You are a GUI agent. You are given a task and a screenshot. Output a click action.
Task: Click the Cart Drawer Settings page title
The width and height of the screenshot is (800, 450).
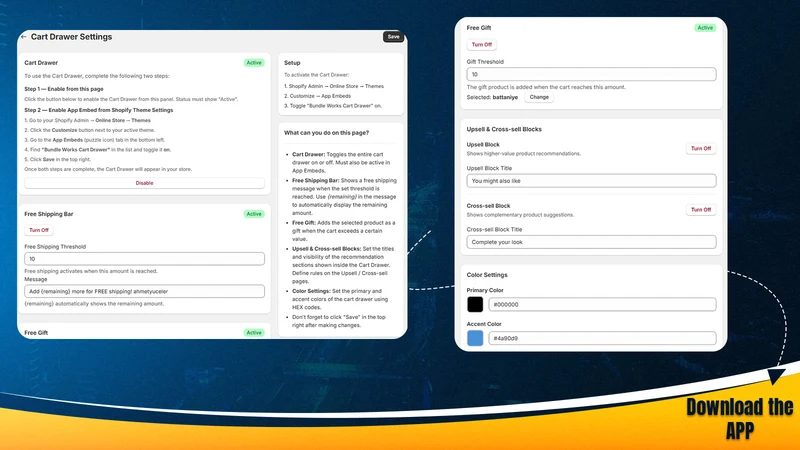tap(71, 37)
